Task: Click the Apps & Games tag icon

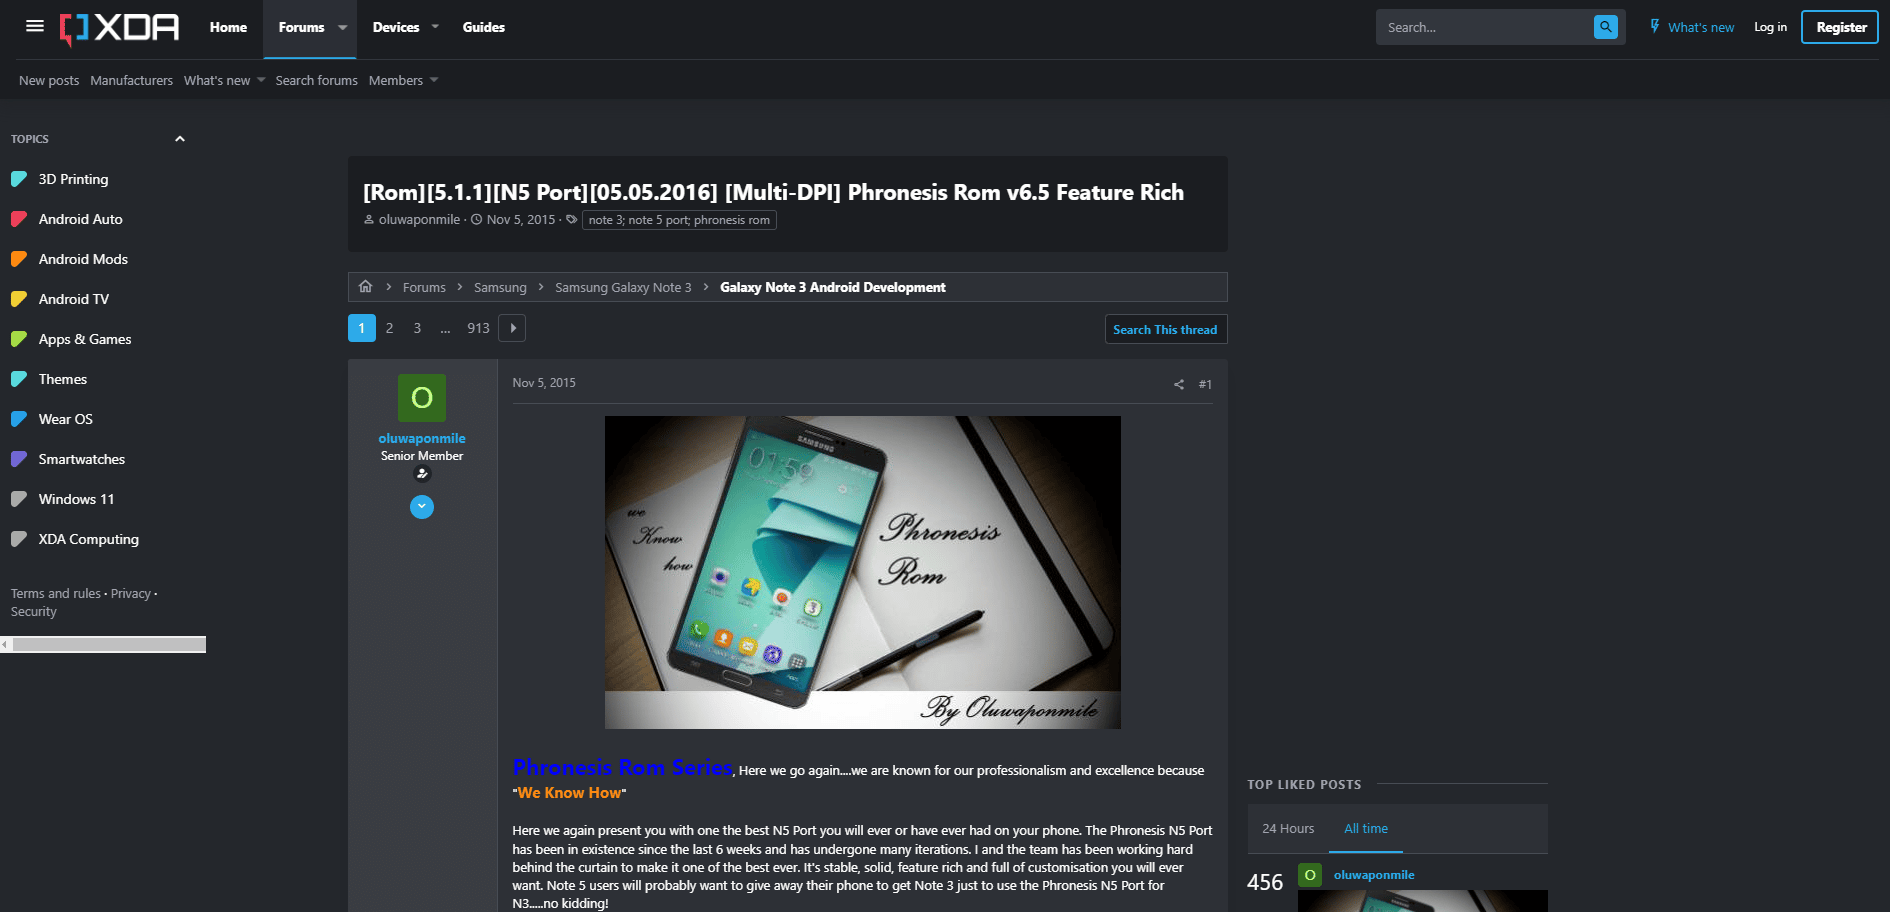Action: coord(18,339)
